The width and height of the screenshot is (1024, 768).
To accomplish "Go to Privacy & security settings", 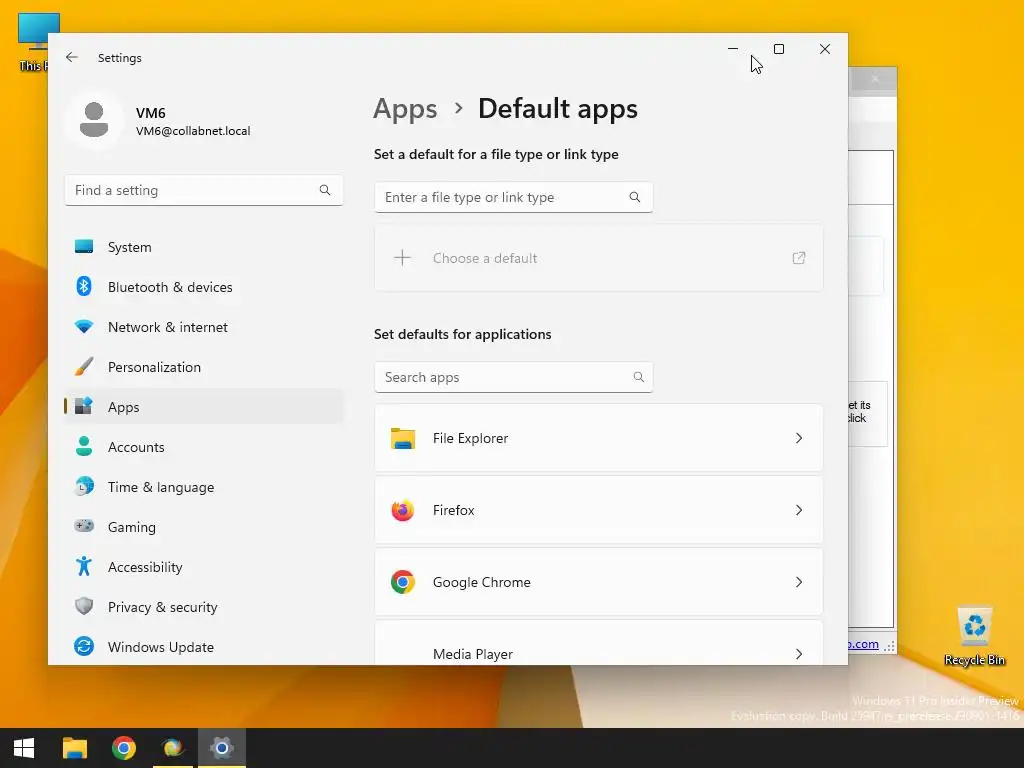I will [x=204, y=607].
